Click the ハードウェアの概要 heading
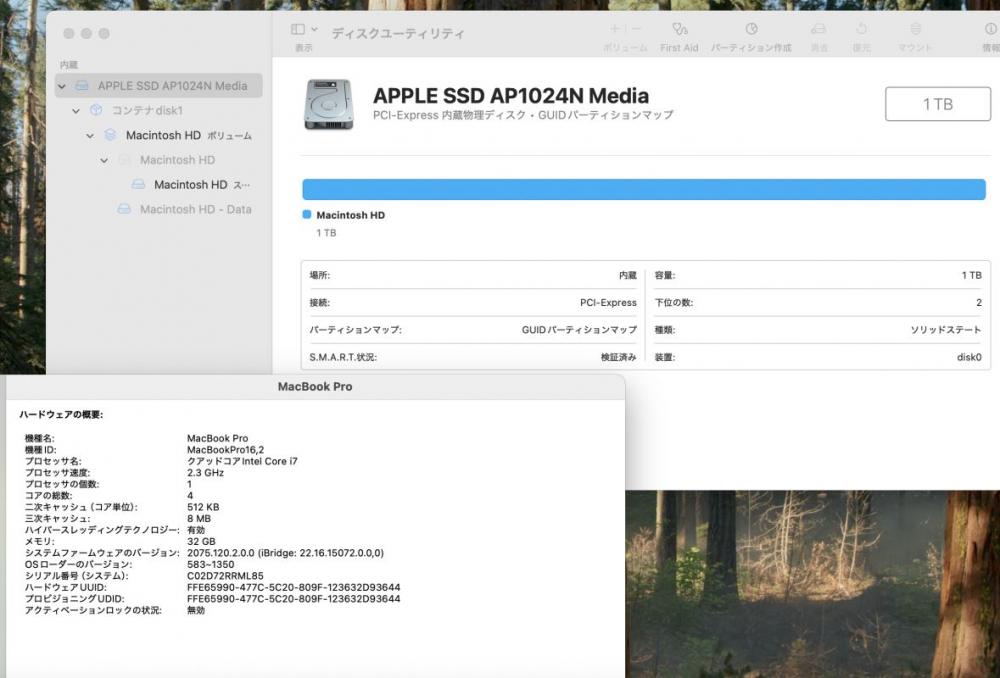 pos(61,415)
